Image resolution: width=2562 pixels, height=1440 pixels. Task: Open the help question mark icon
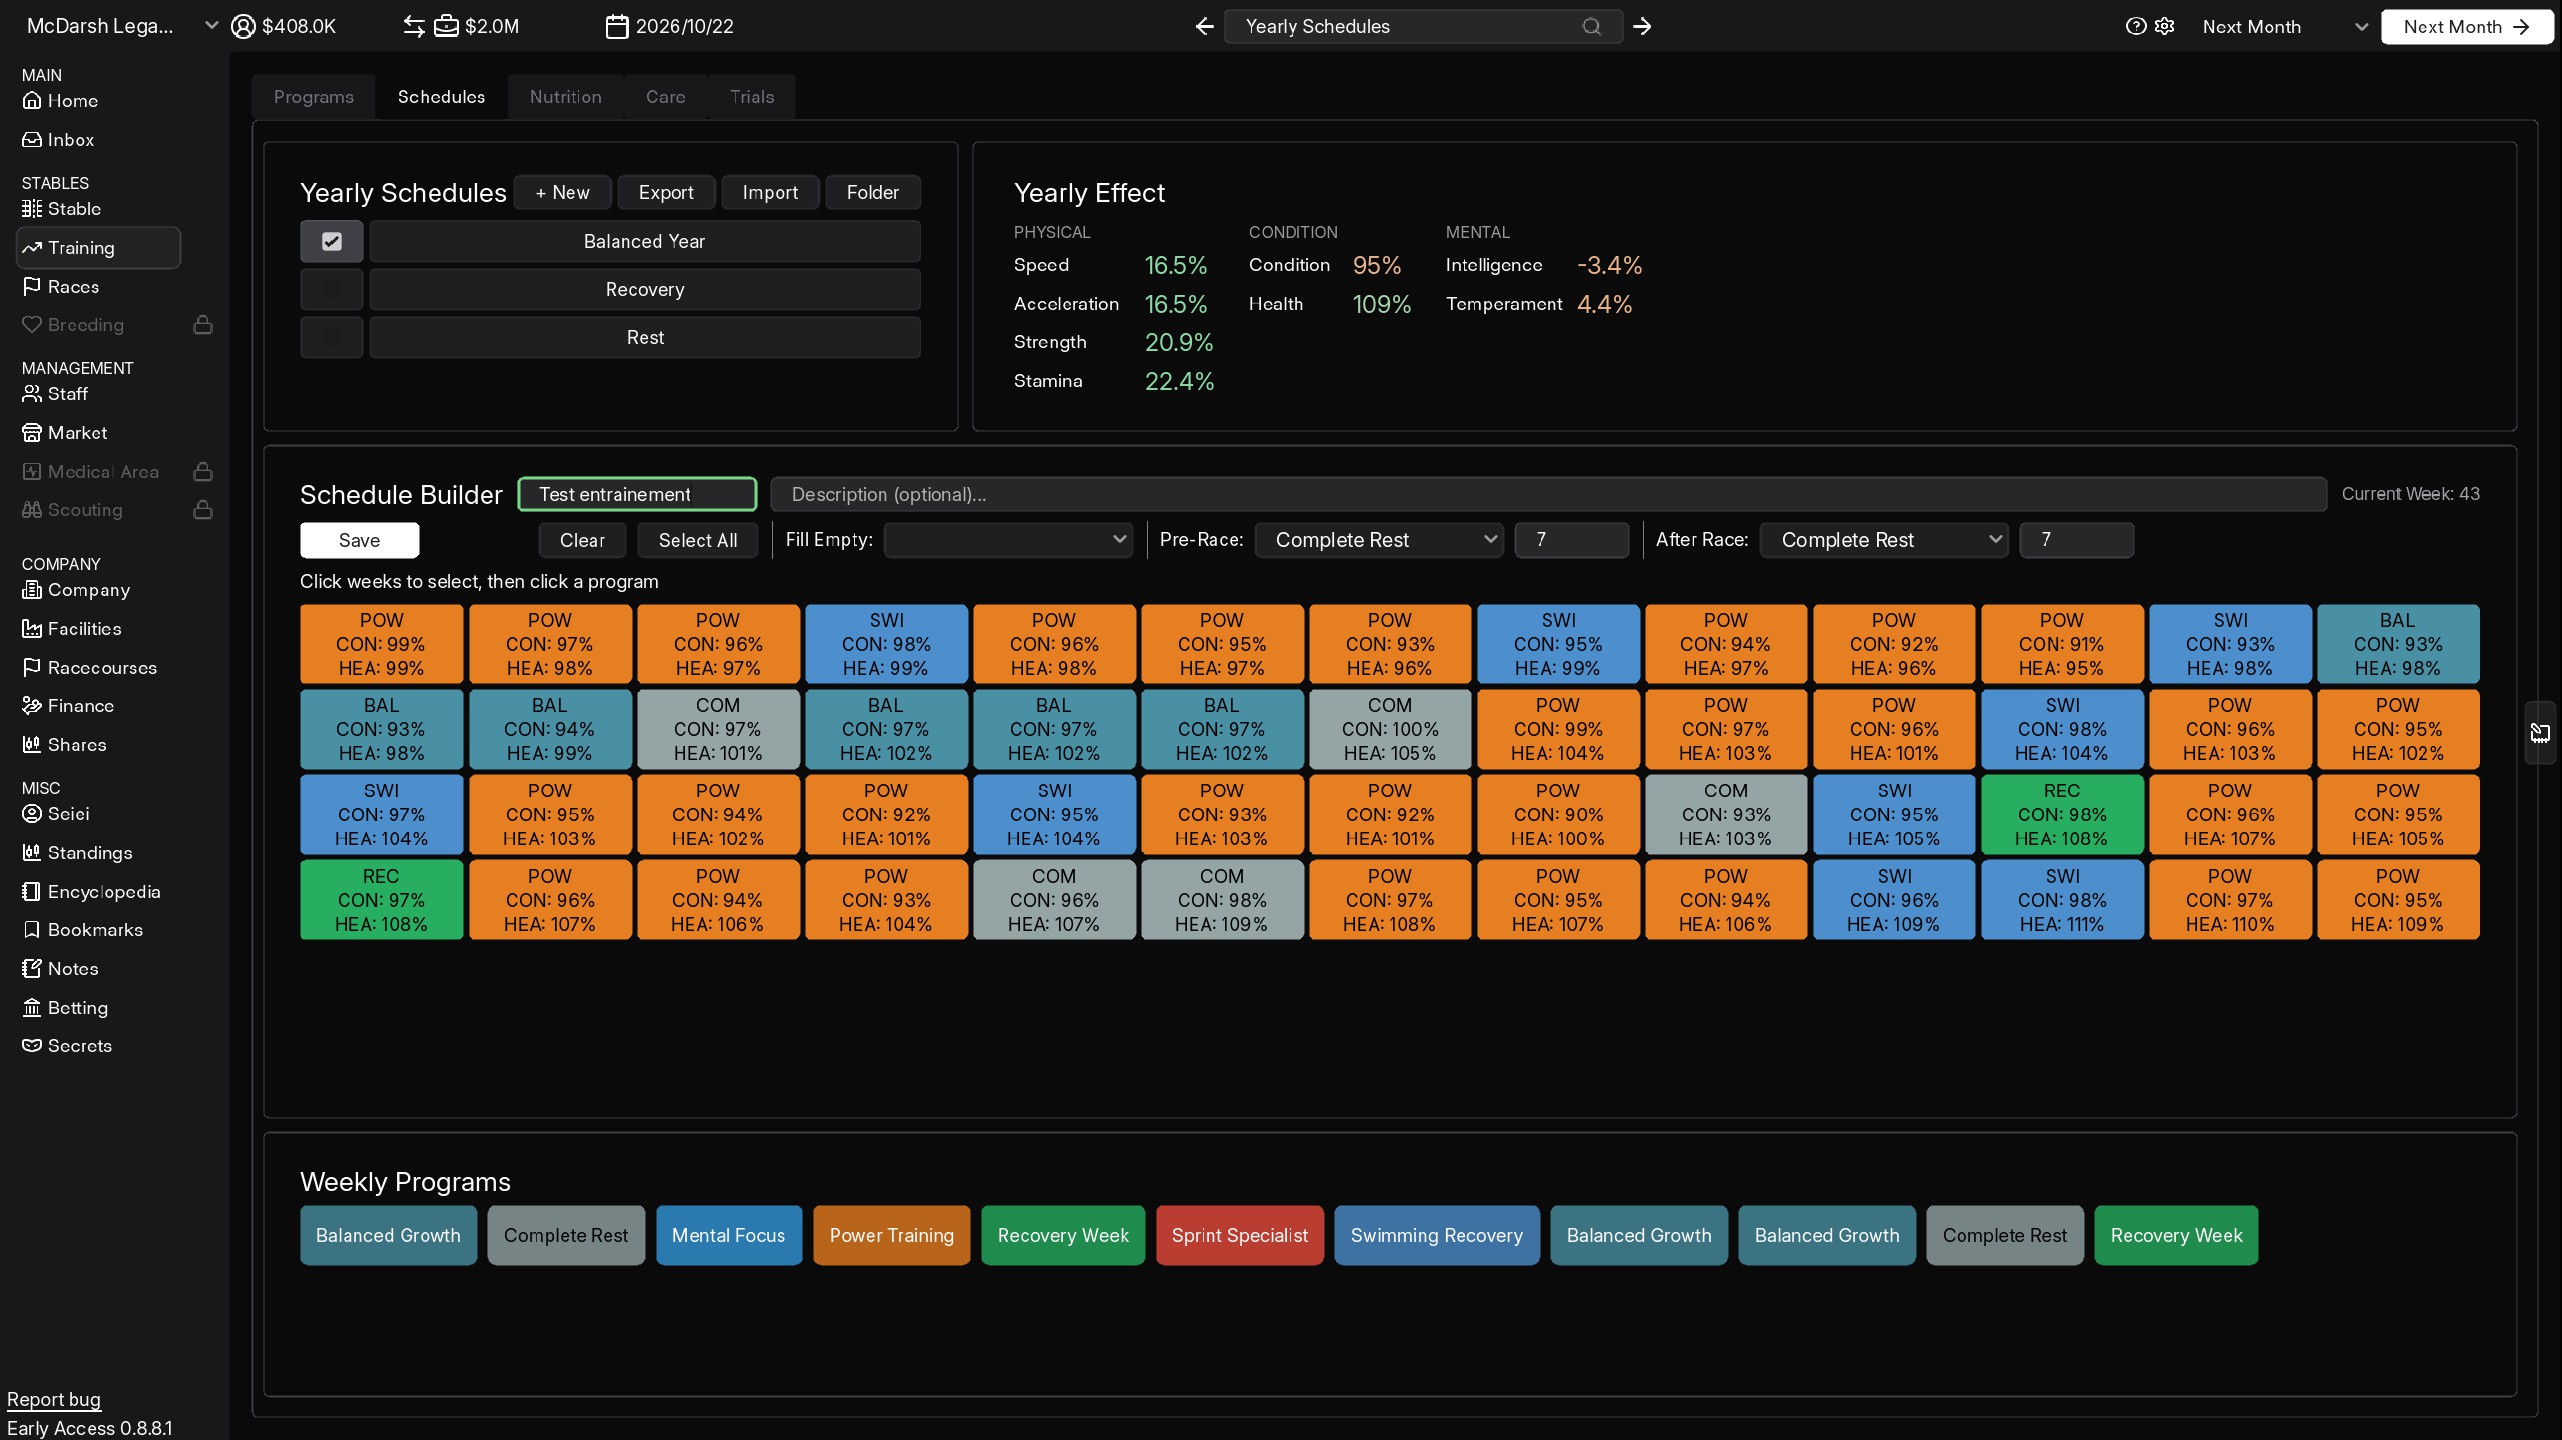coord(2135,27)
